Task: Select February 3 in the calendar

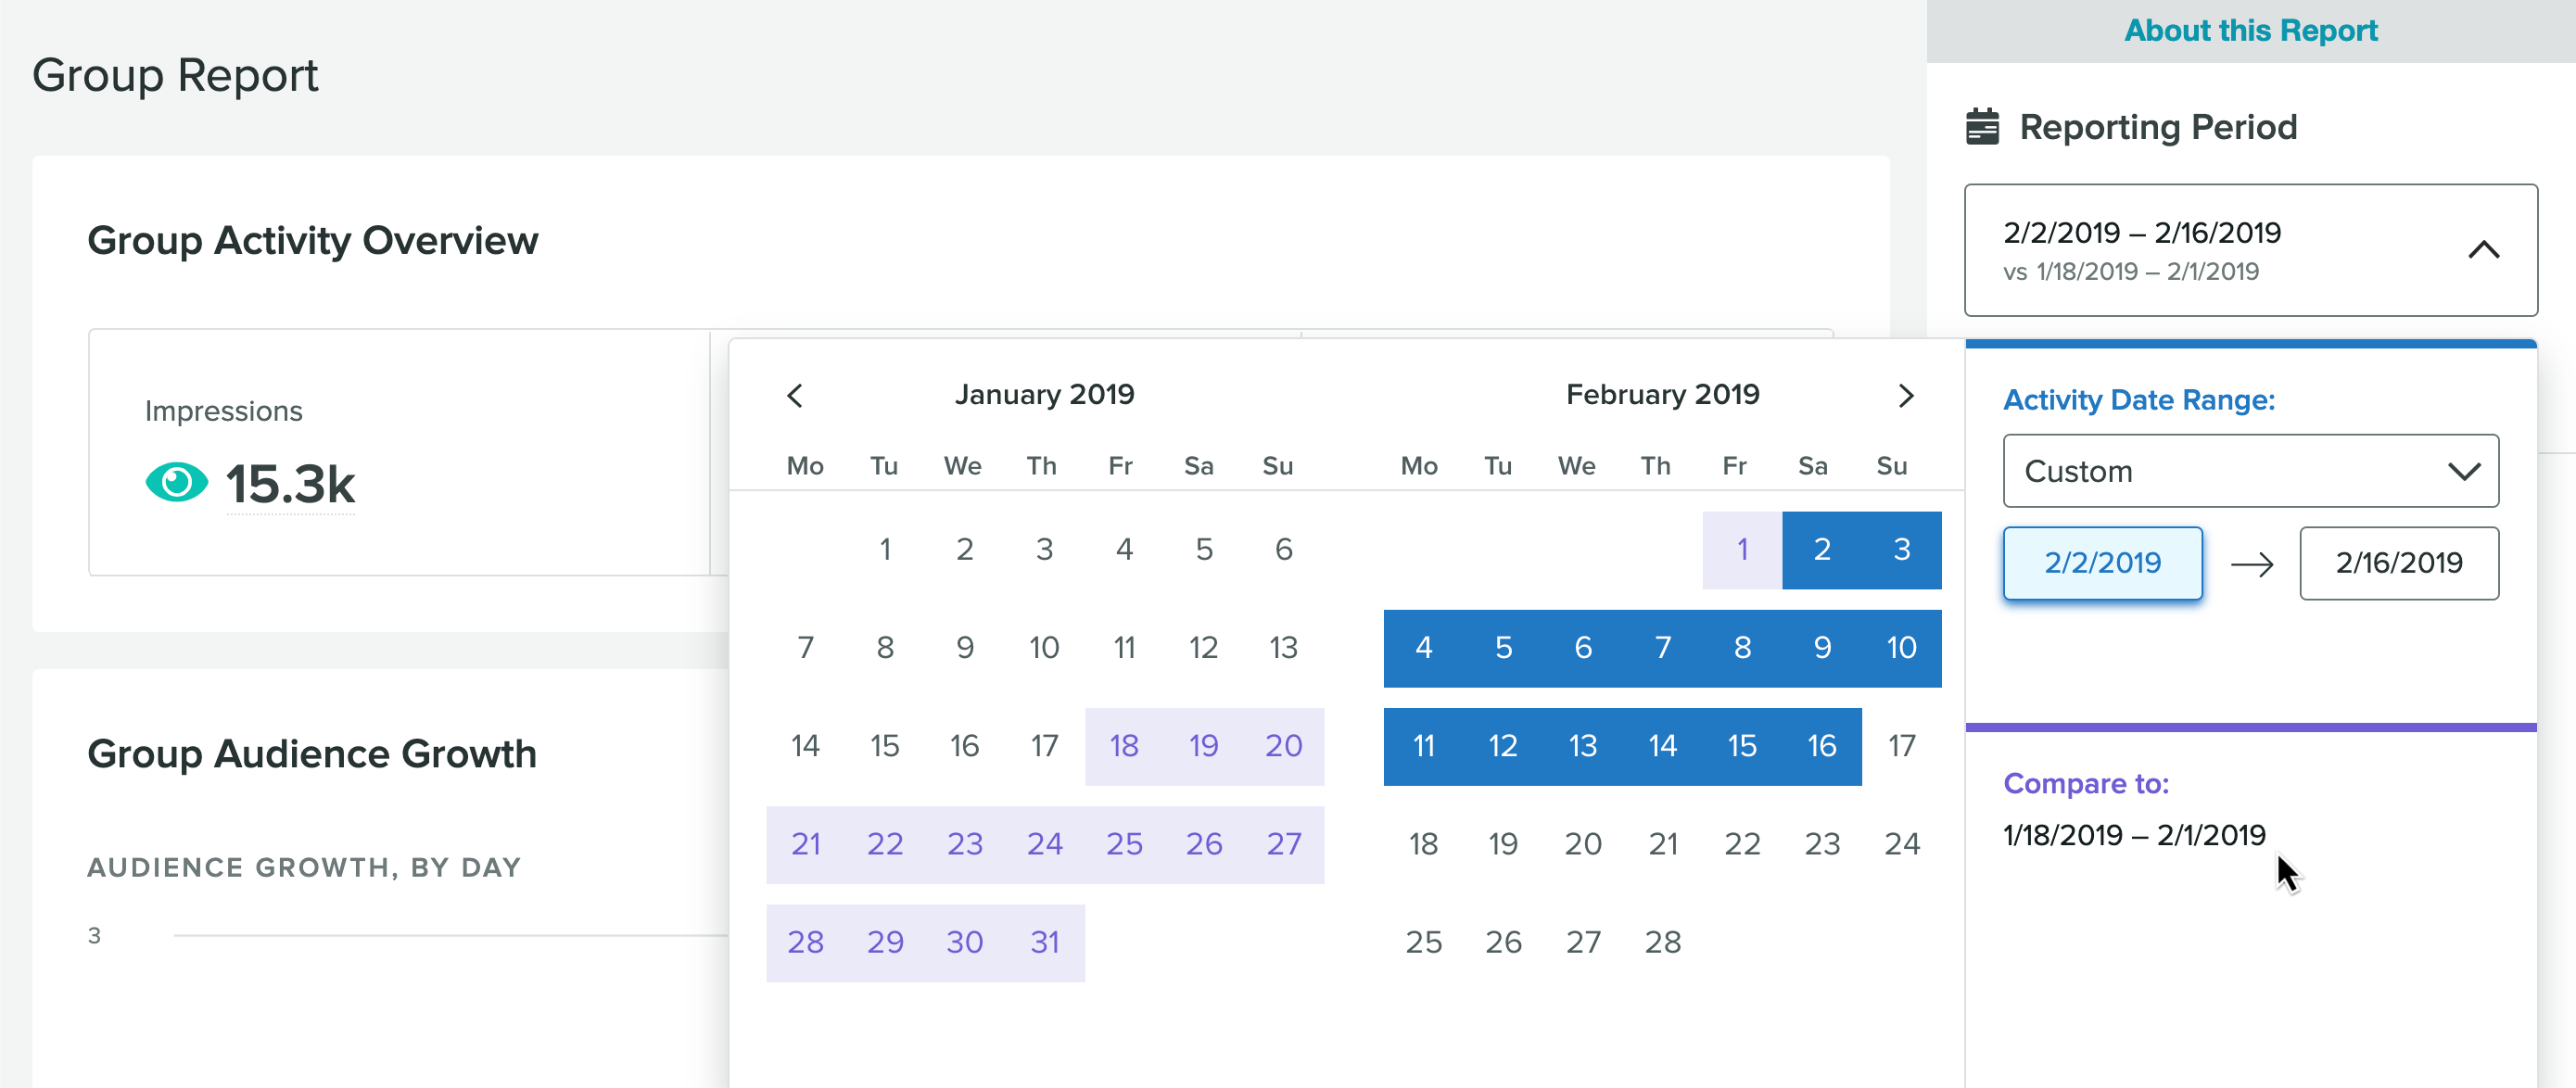Action: click(1902, 550)
